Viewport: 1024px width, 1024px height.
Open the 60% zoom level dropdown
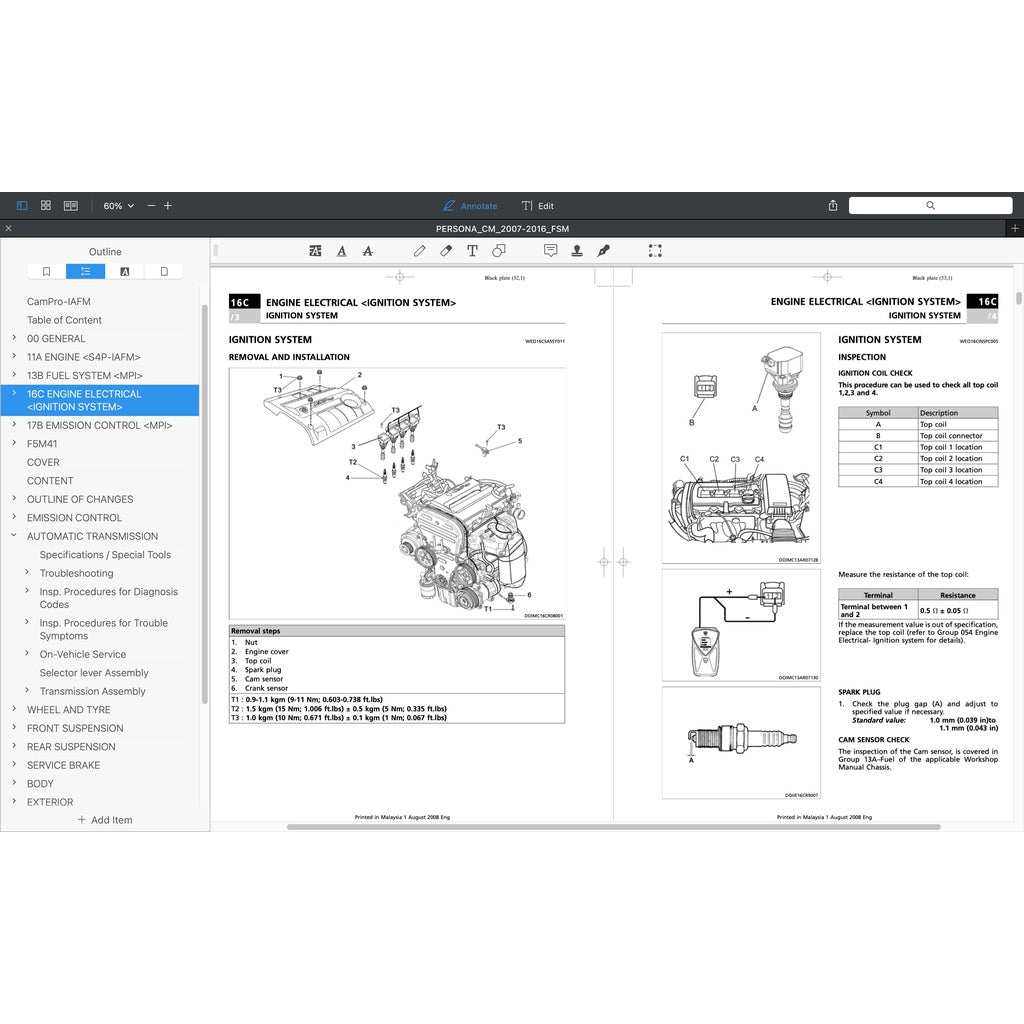(118, 205)
